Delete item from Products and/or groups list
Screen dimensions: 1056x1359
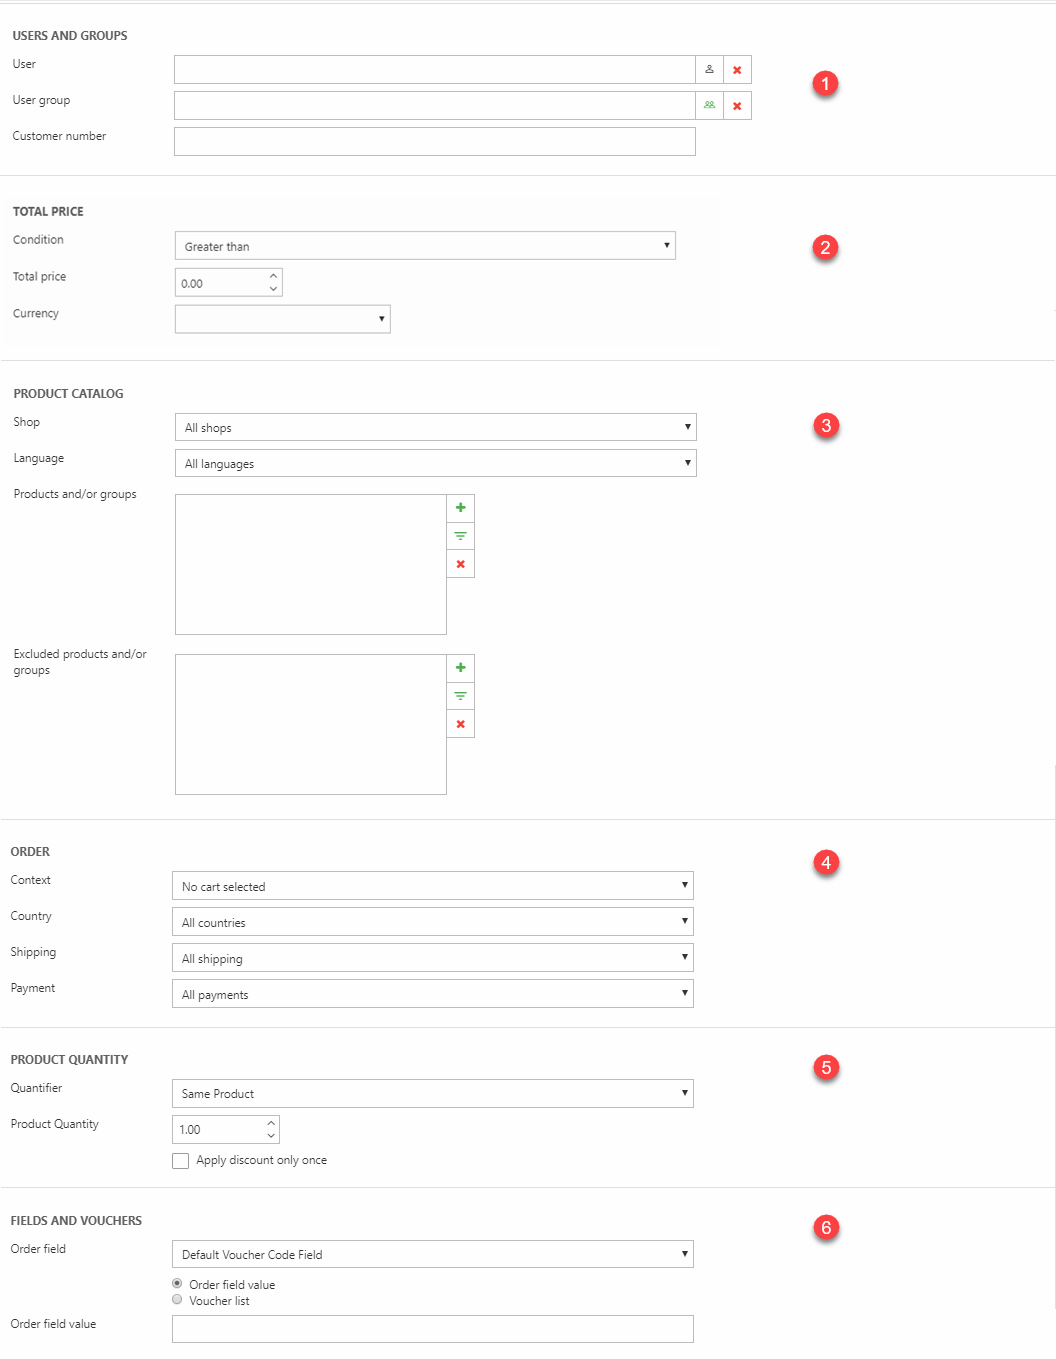(x=460, y=564)
